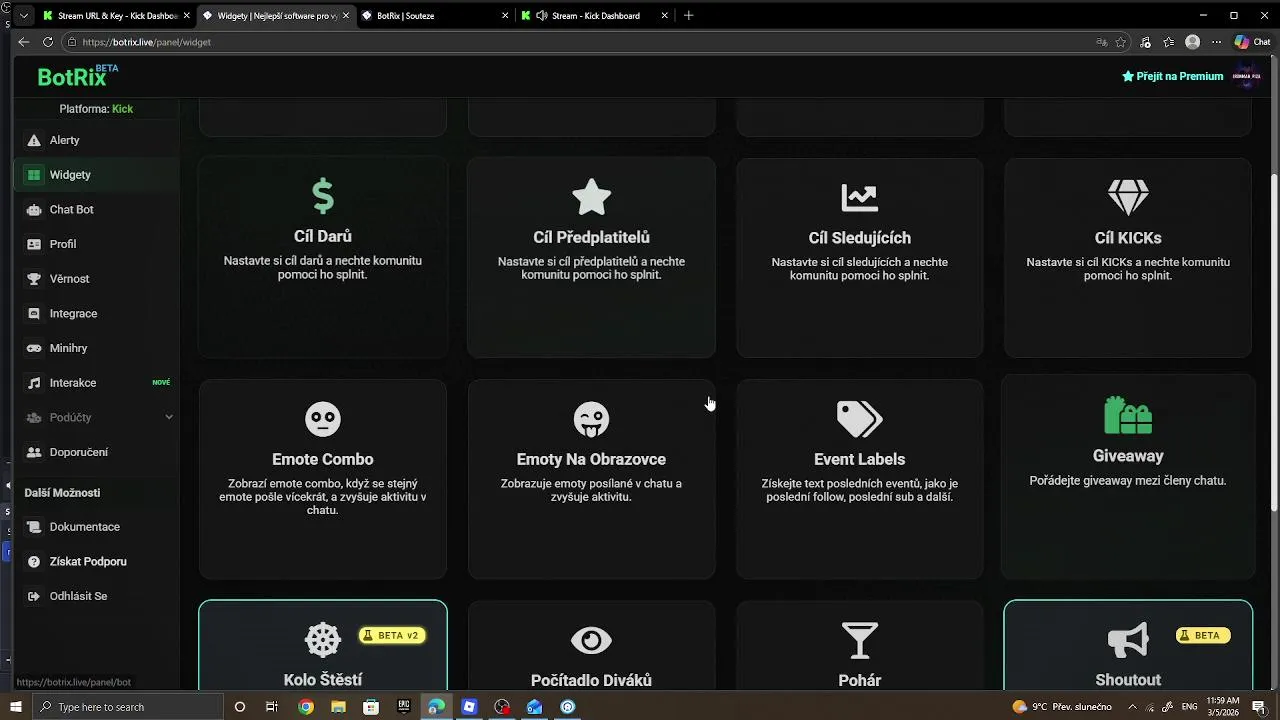The width and height of the screenshot is (1280, 720).
Task: Click the Windows Start button
Action: coord(16,707)
